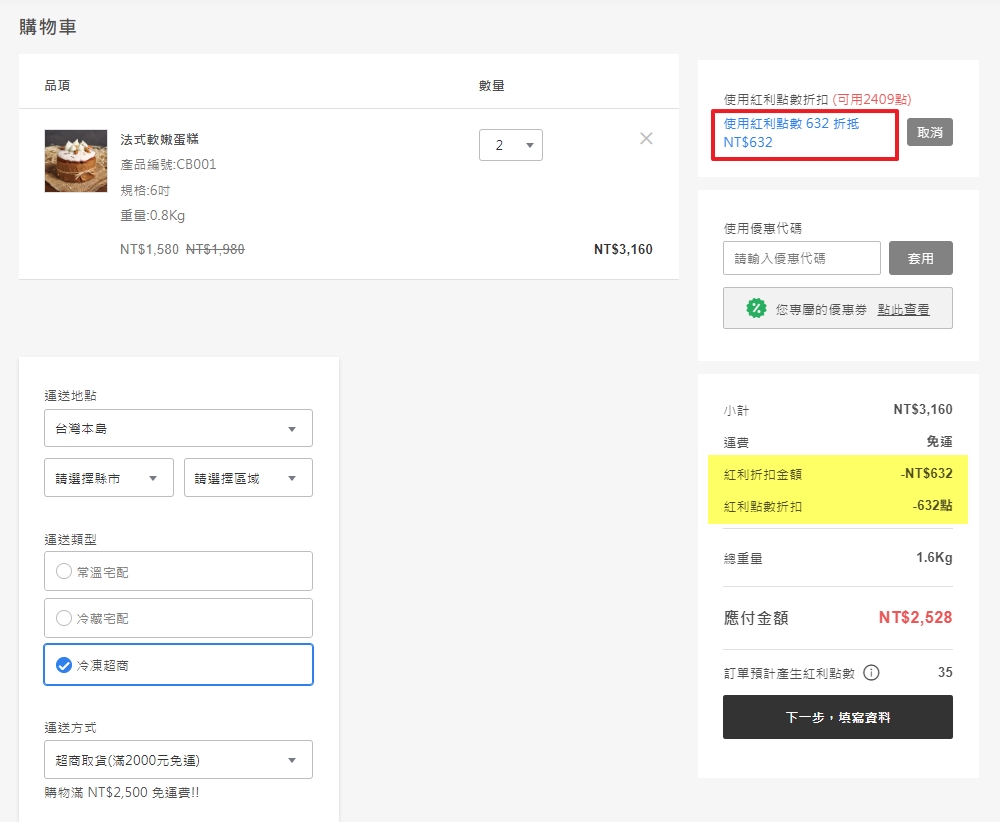The image size is (1000, 822).
Task: Click the info icon beside 訂單預計產生紅利點數
Action: (873, 673)
